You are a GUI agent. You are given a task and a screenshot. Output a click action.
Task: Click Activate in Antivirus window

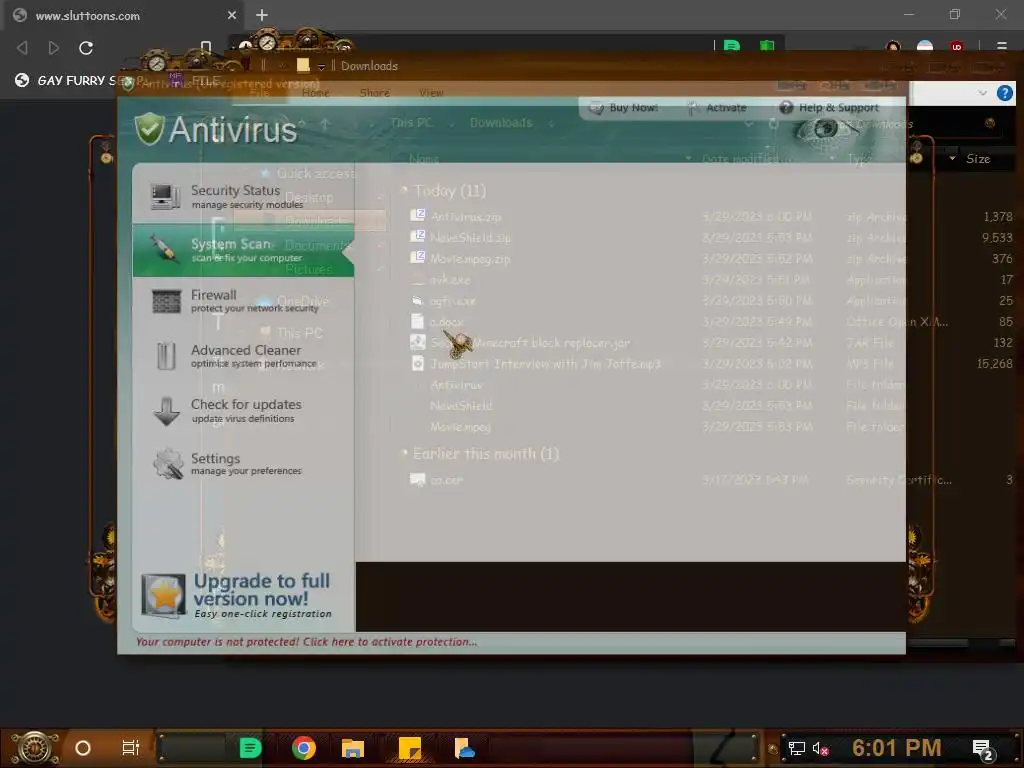pos(717,108)
